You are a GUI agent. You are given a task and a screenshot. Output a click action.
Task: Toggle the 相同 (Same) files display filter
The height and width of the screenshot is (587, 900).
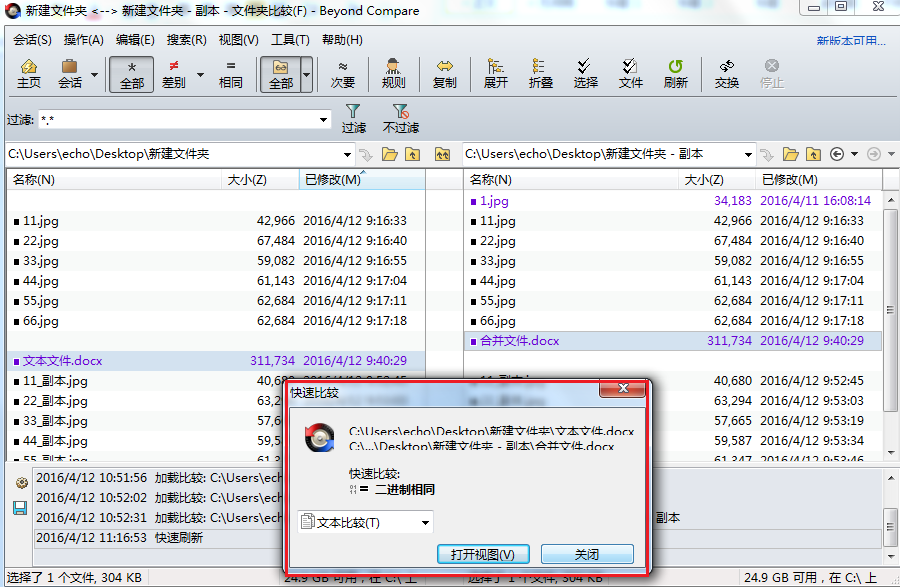point(231,73)
